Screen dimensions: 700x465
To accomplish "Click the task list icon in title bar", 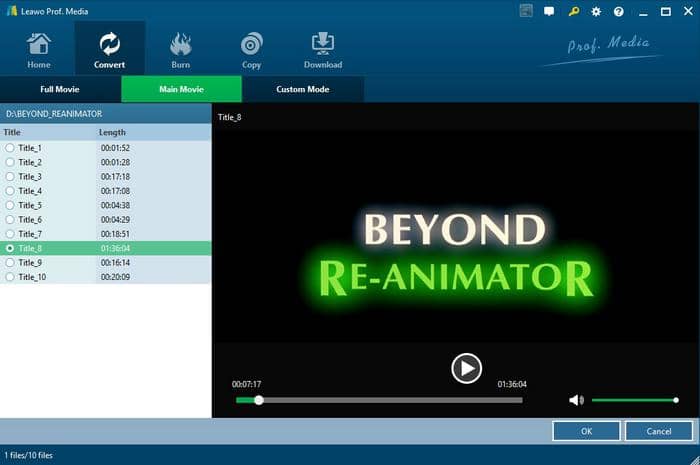I will (526, 11).
